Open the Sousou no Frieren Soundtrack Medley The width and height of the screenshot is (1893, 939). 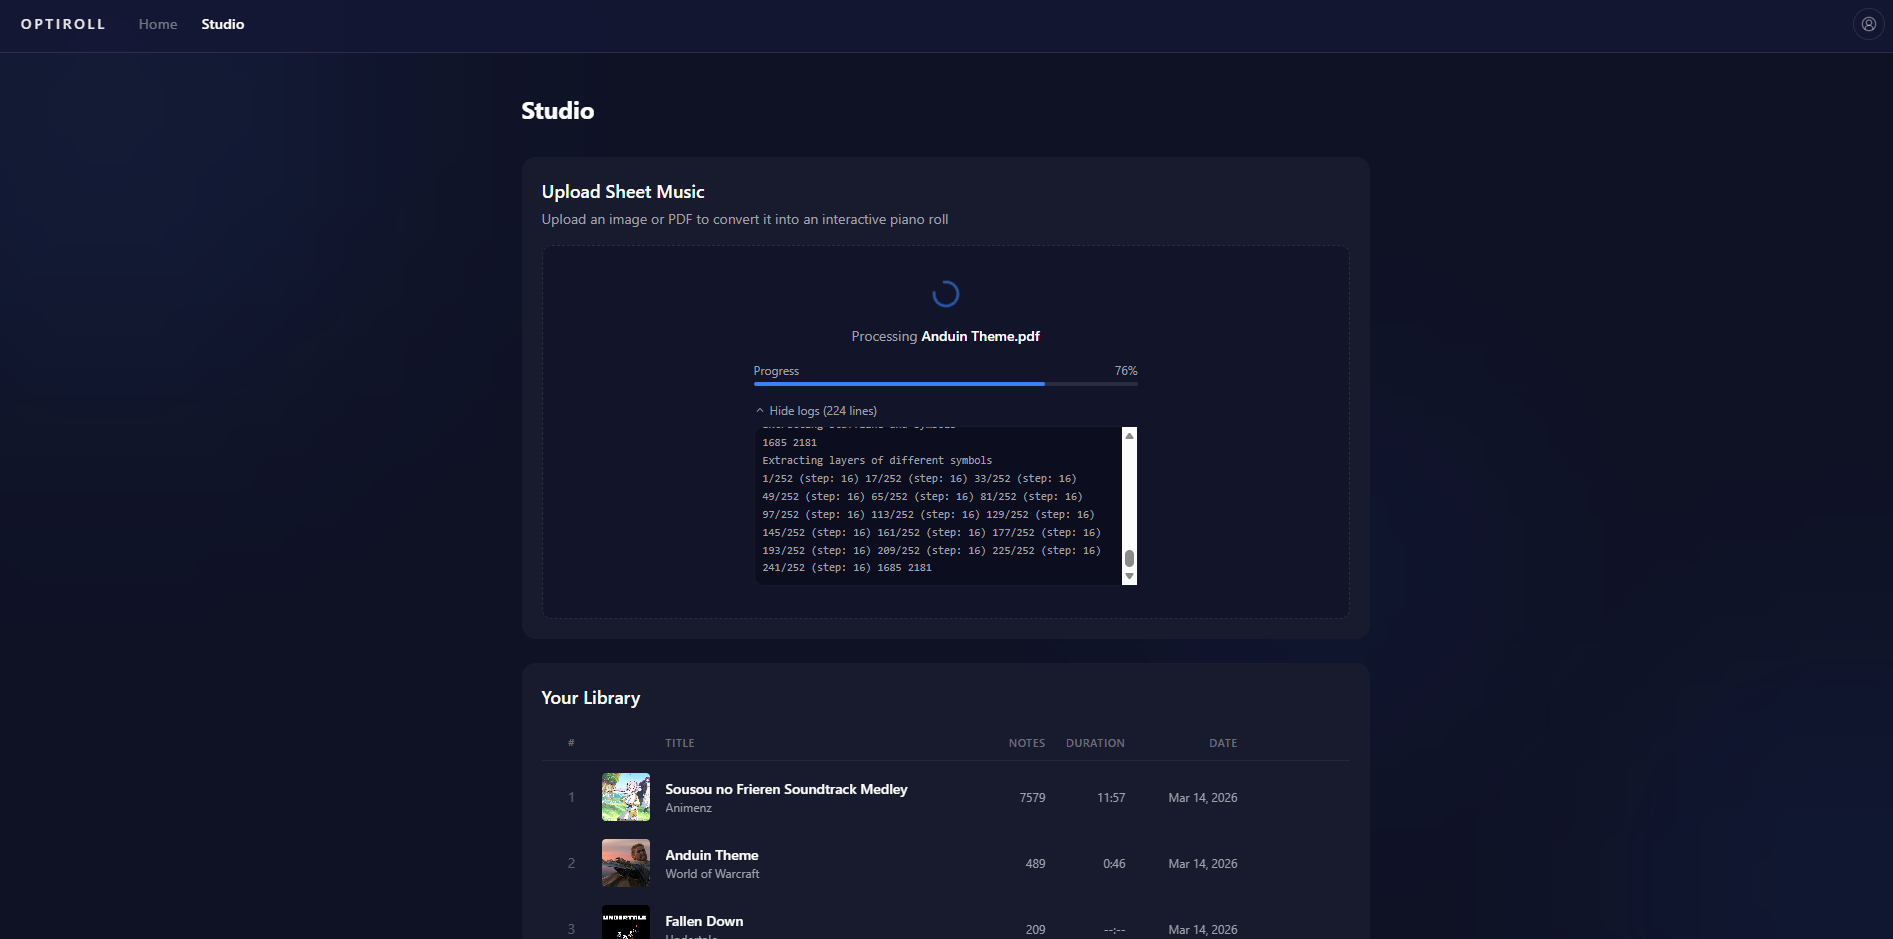click(786, 789)
